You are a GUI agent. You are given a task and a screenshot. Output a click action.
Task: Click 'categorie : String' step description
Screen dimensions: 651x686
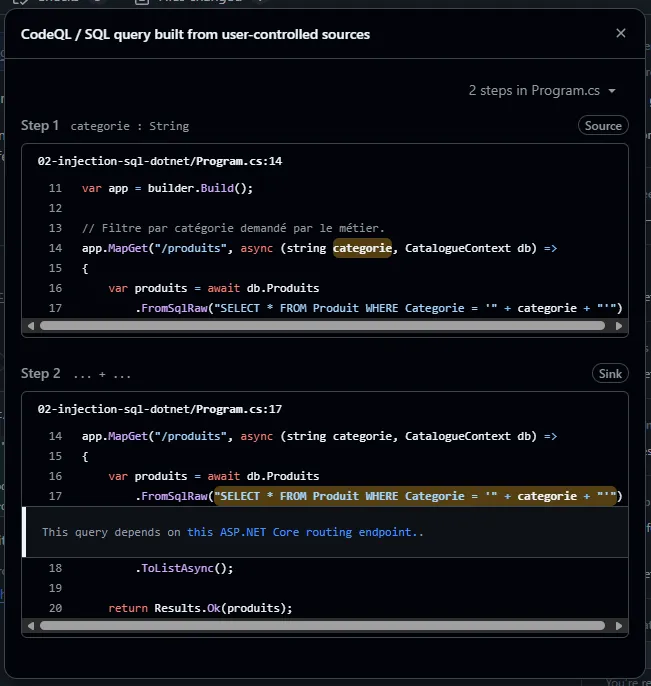click(130, 126)
